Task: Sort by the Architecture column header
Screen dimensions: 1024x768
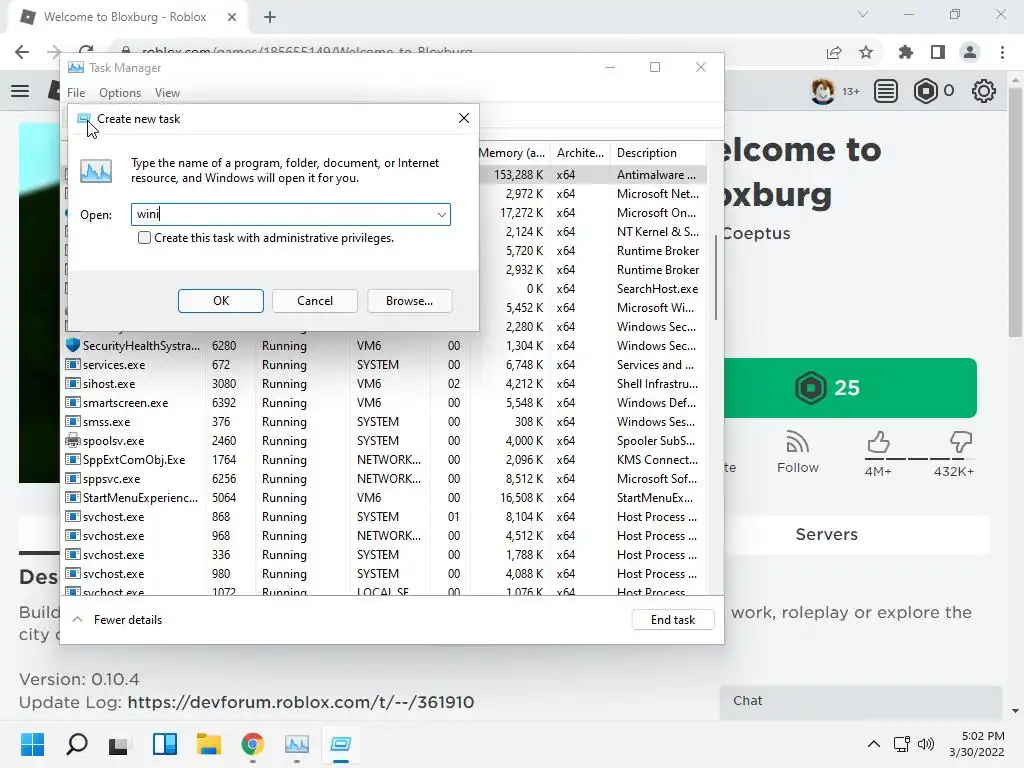Action: point(580,153)
